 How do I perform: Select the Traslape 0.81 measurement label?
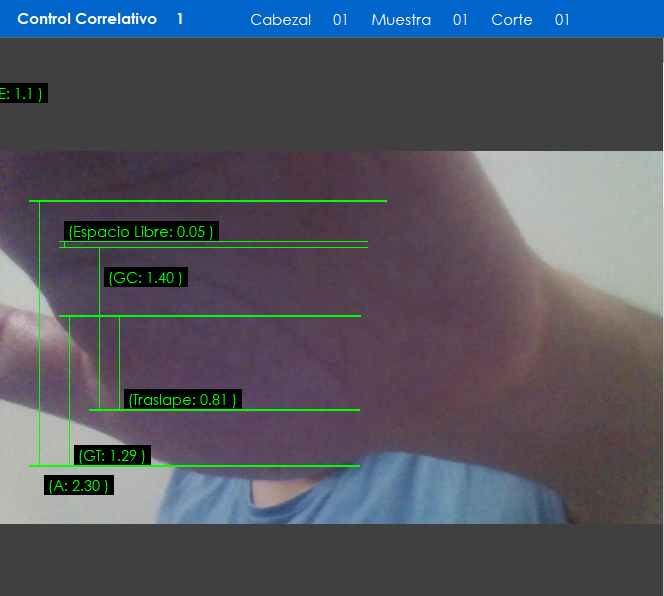pyautogui.click(x=182, y=400)
